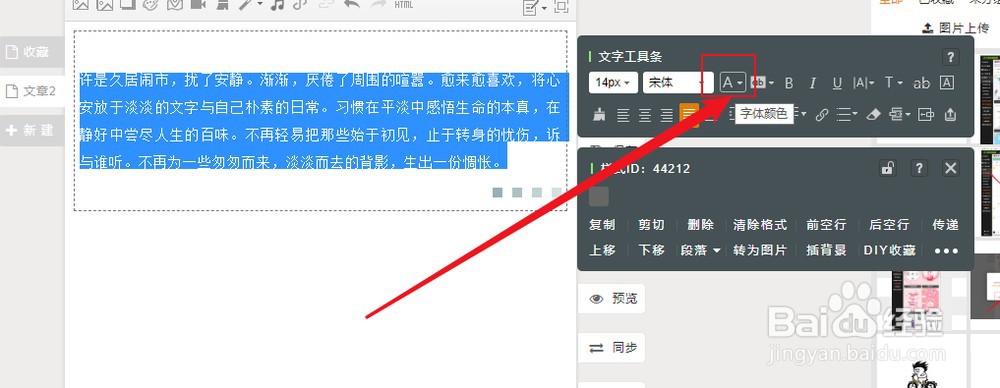Image resolution: width=1000 pixels, height=388 pixels.
Task: Click 后空行 to add line after
Action: tap(889, 225)
